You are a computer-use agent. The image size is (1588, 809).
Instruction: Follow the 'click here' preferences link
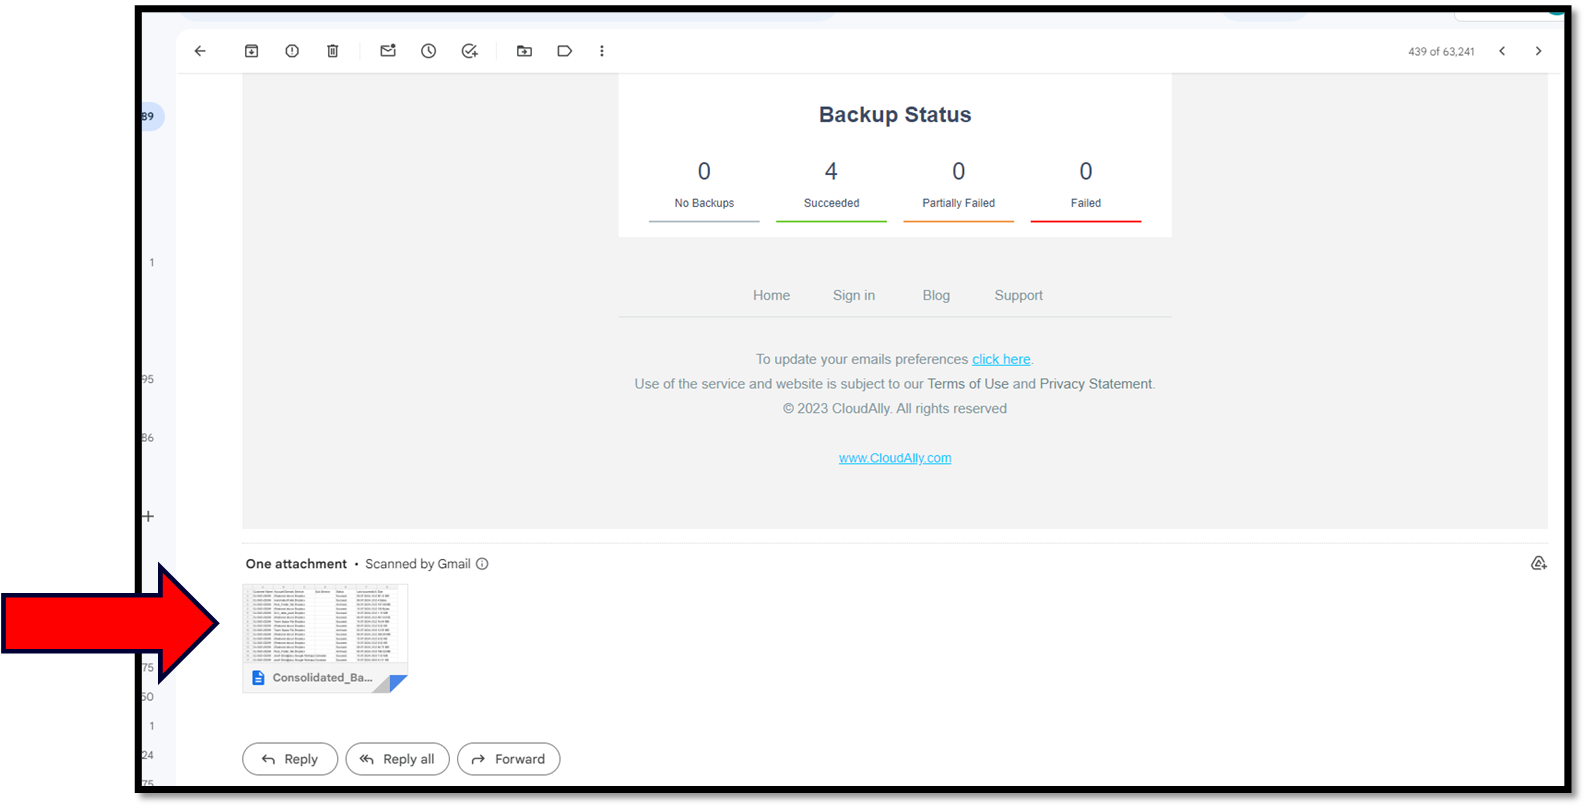coord(1001,359)
